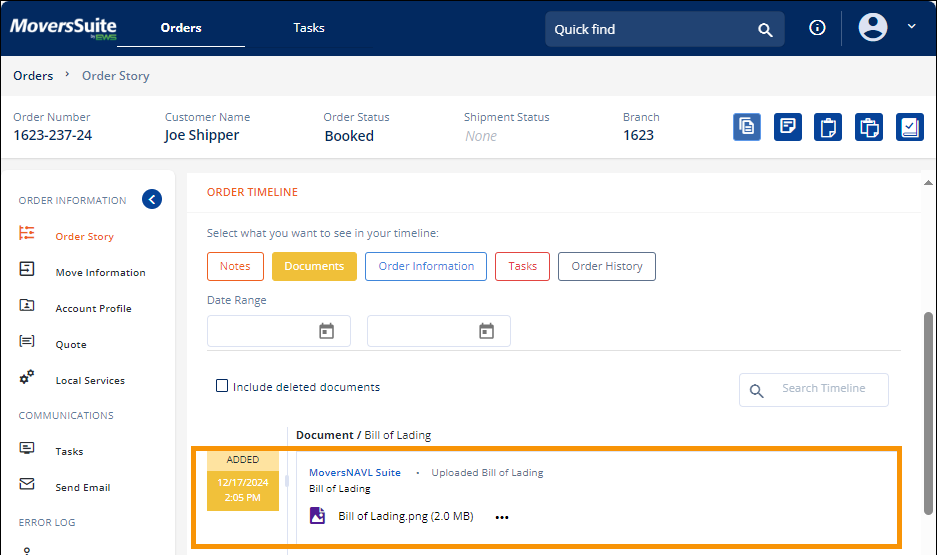Click the MoversNAVL Suite link
This screenshot has width=937, height=555.
pyautogui.click(x=354, y=473)
